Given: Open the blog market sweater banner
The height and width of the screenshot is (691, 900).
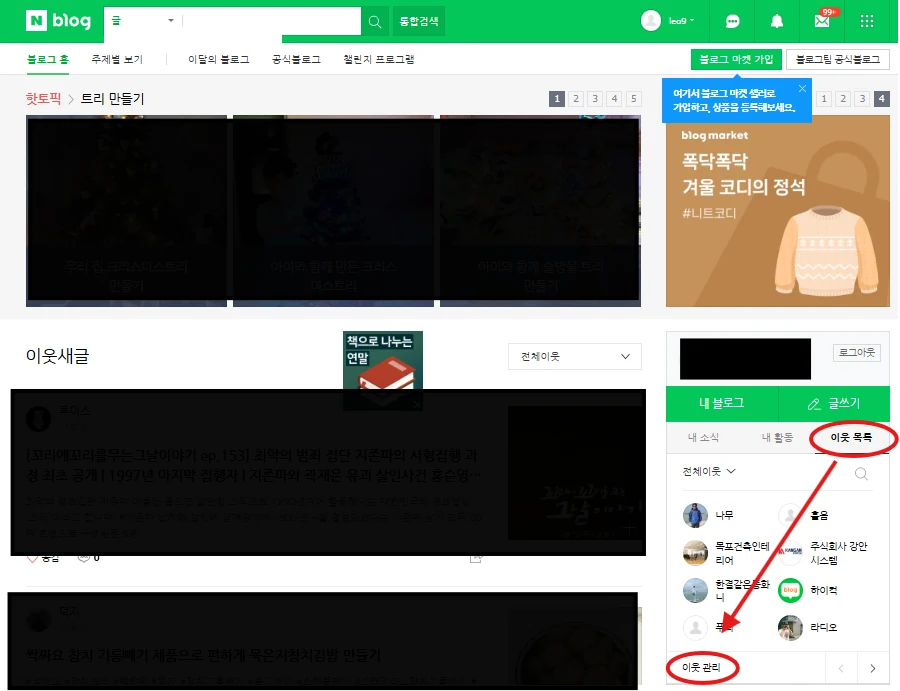Looking at the screenshot, I should (x=778, y=211).
